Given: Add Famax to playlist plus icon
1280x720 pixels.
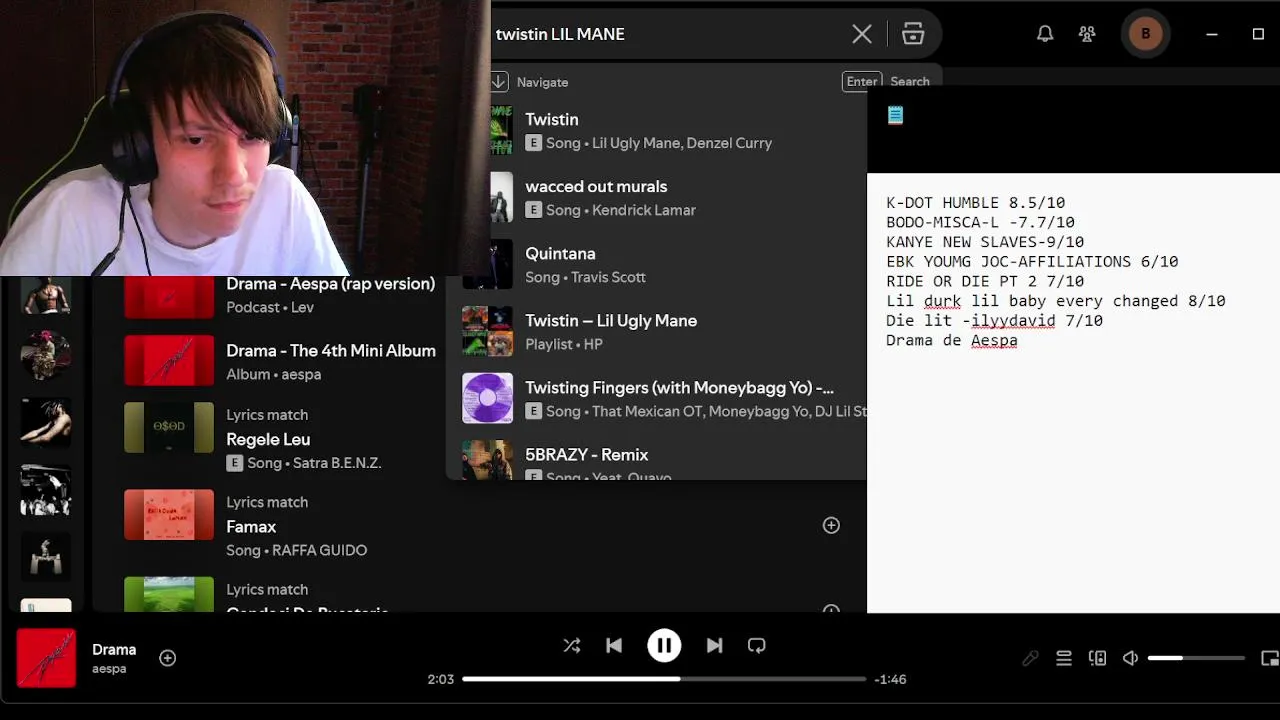Looking at the screenshot, I should [831, 525].
